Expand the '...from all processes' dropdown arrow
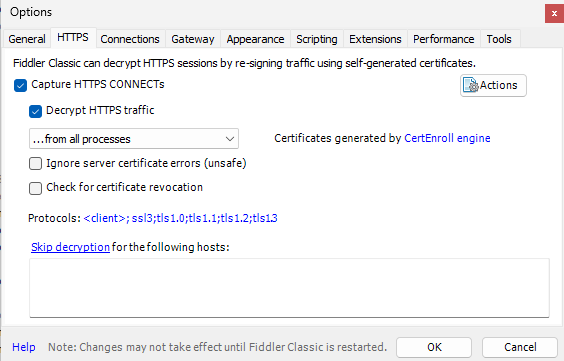The height and width of the screenshot is (361, 564). coord(230,139)
